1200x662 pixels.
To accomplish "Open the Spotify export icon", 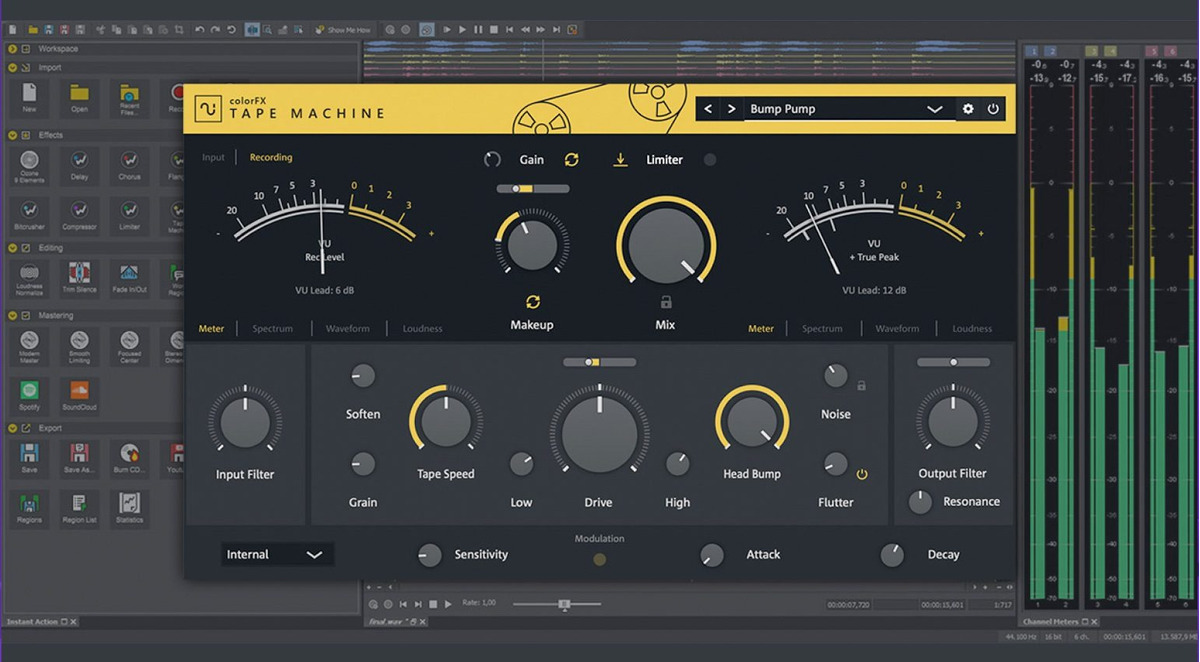I will point(29,390).
